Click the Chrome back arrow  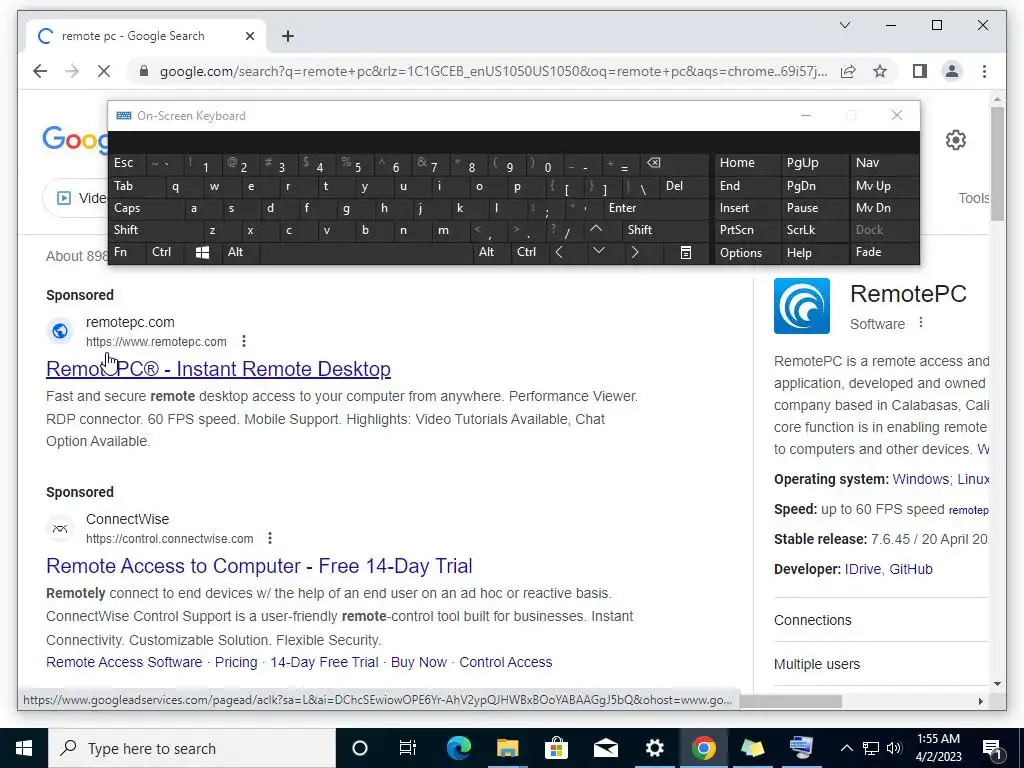pyautogui.click(x=40, y=71)
